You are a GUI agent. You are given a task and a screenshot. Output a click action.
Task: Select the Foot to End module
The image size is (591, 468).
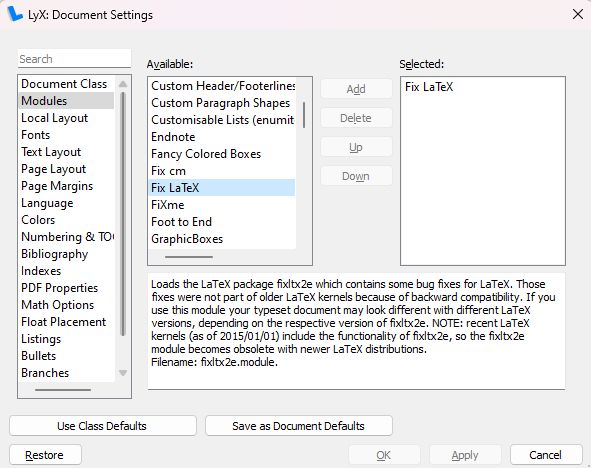click(x=222, y=222)
